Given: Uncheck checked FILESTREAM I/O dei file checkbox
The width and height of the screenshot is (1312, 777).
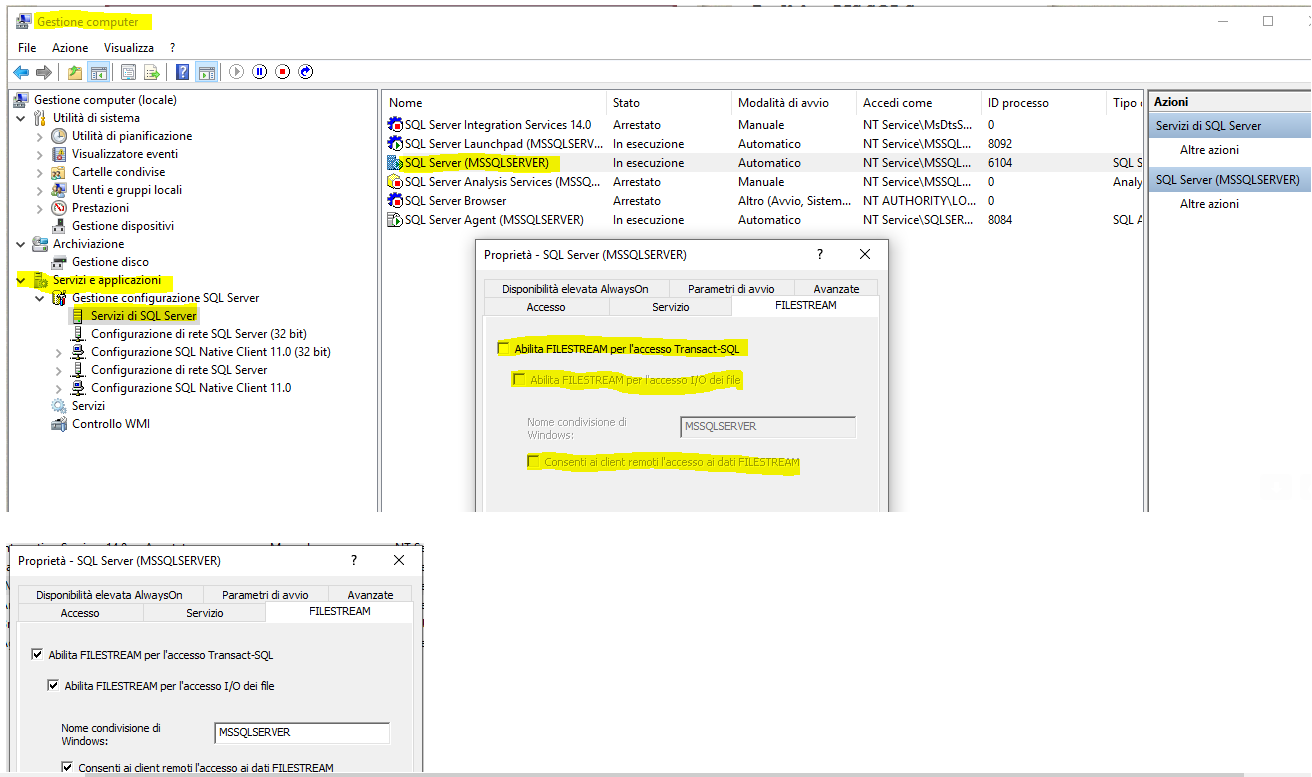Looking at the screenshot, I should [53, 686].
